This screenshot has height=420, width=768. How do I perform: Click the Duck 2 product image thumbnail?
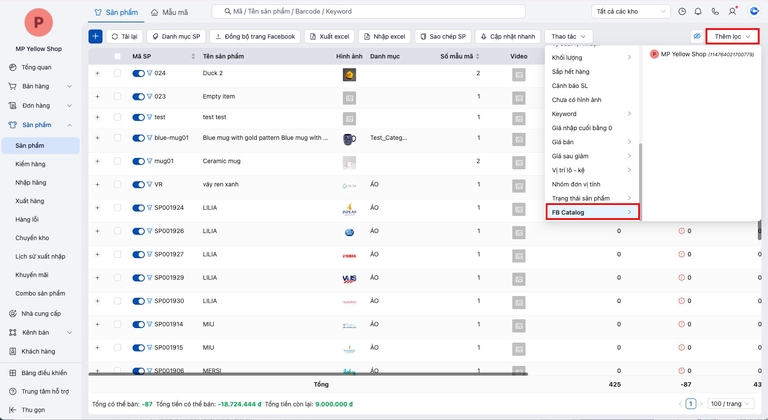349,74
